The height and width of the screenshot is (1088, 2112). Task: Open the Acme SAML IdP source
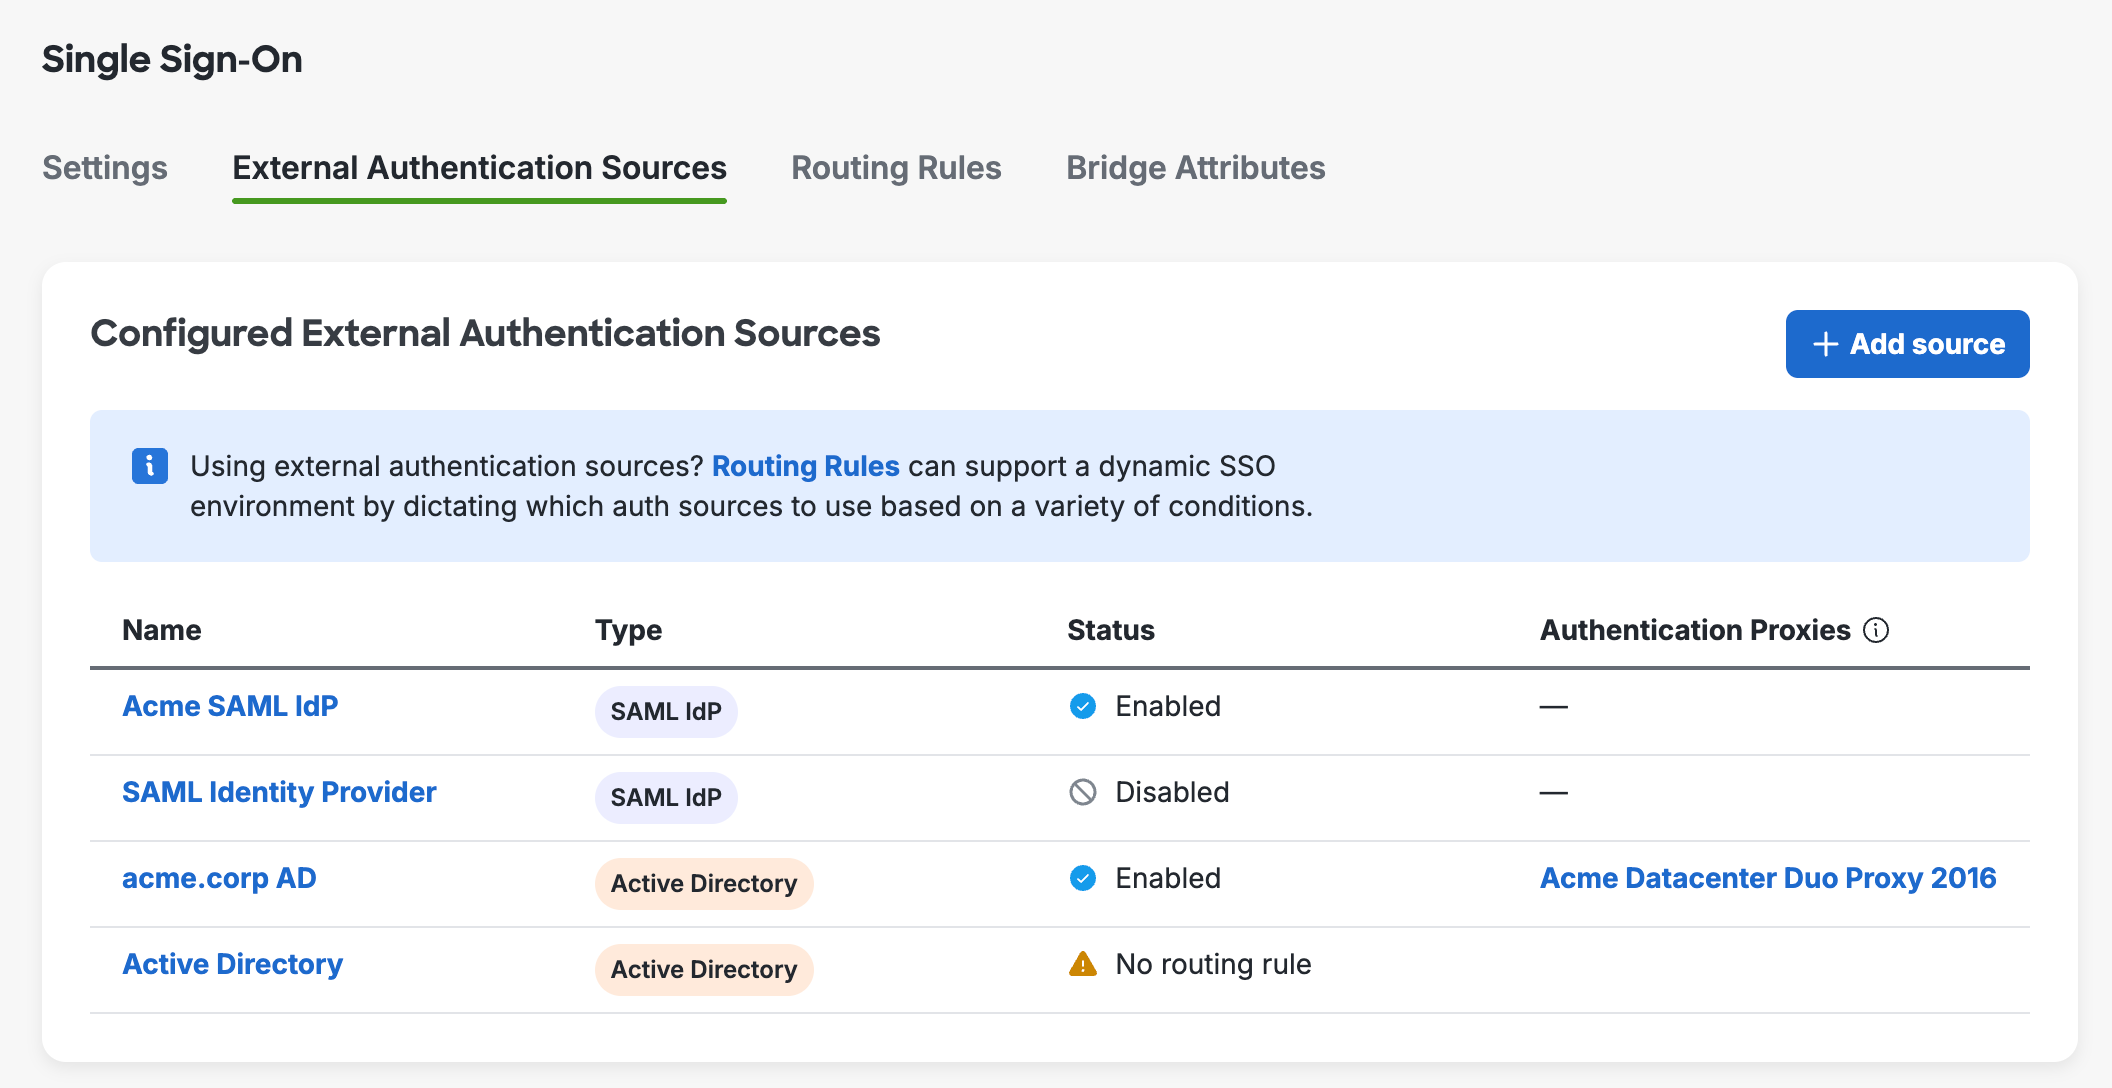(x=230, y=706)
